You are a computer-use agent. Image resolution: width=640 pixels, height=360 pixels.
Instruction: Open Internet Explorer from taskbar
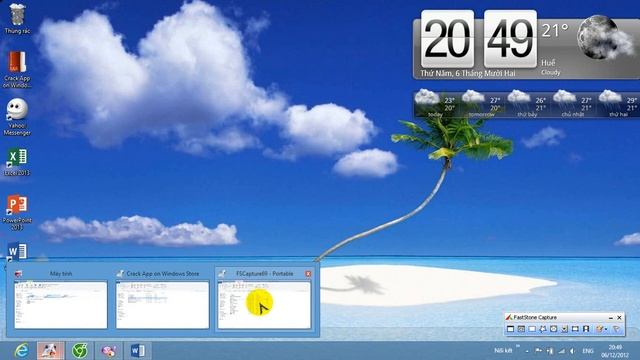pos(21,351)
